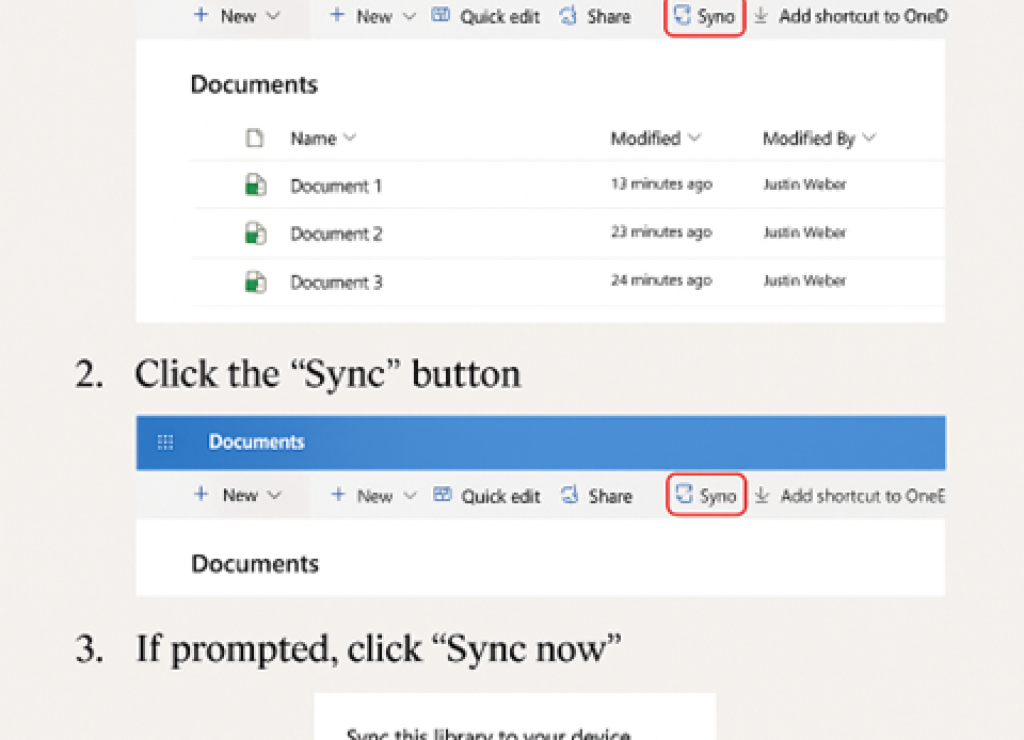Select Document 2 in the library
Screen dimensions: 1024x740
point(336,233)
